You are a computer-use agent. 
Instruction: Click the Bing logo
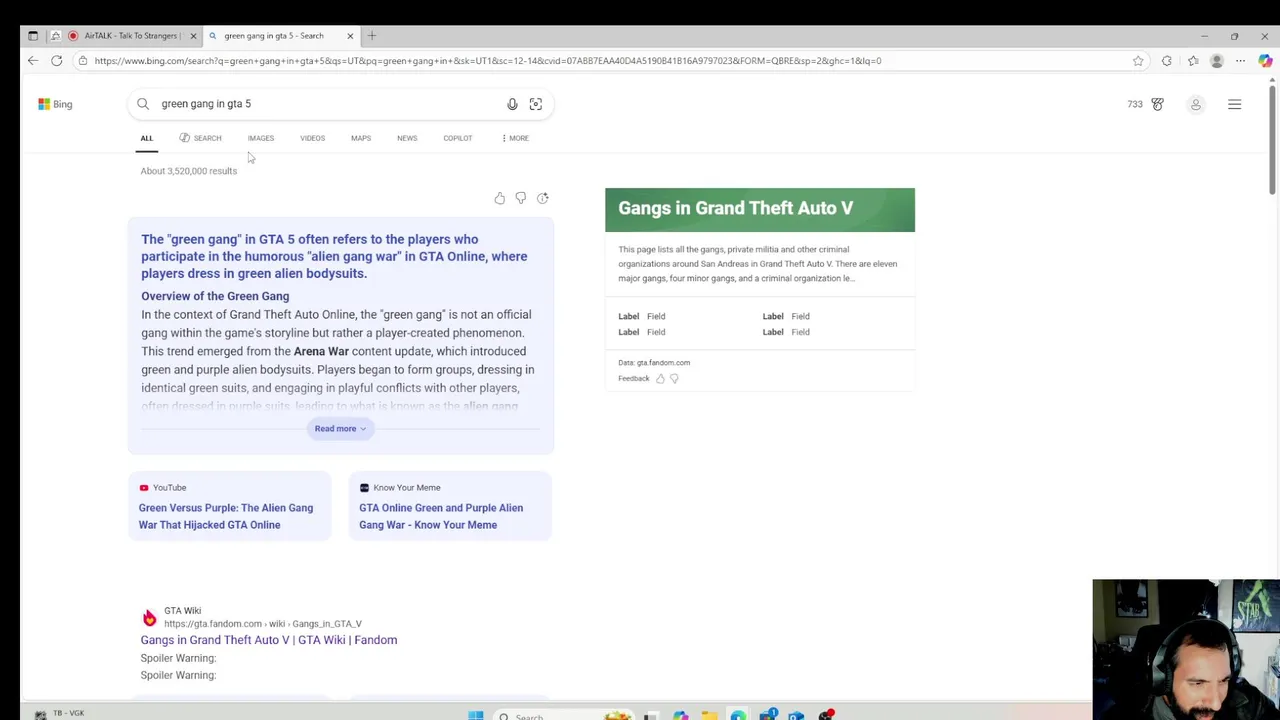pyautogui.click(x=55, y=104)
